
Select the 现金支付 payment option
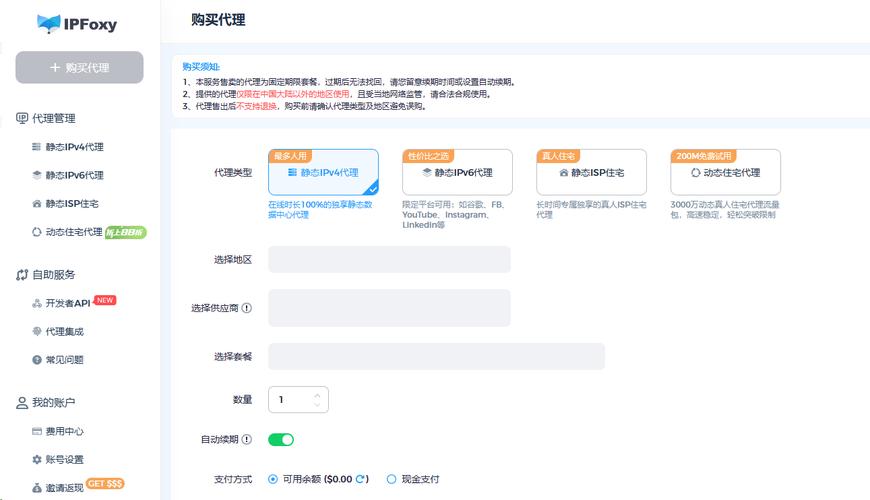[x=391, y=479]
